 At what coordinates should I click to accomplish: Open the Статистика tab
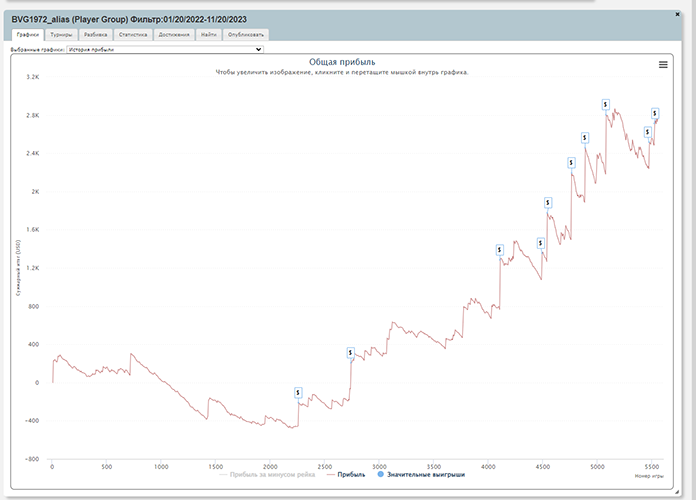tap(133, 35)
